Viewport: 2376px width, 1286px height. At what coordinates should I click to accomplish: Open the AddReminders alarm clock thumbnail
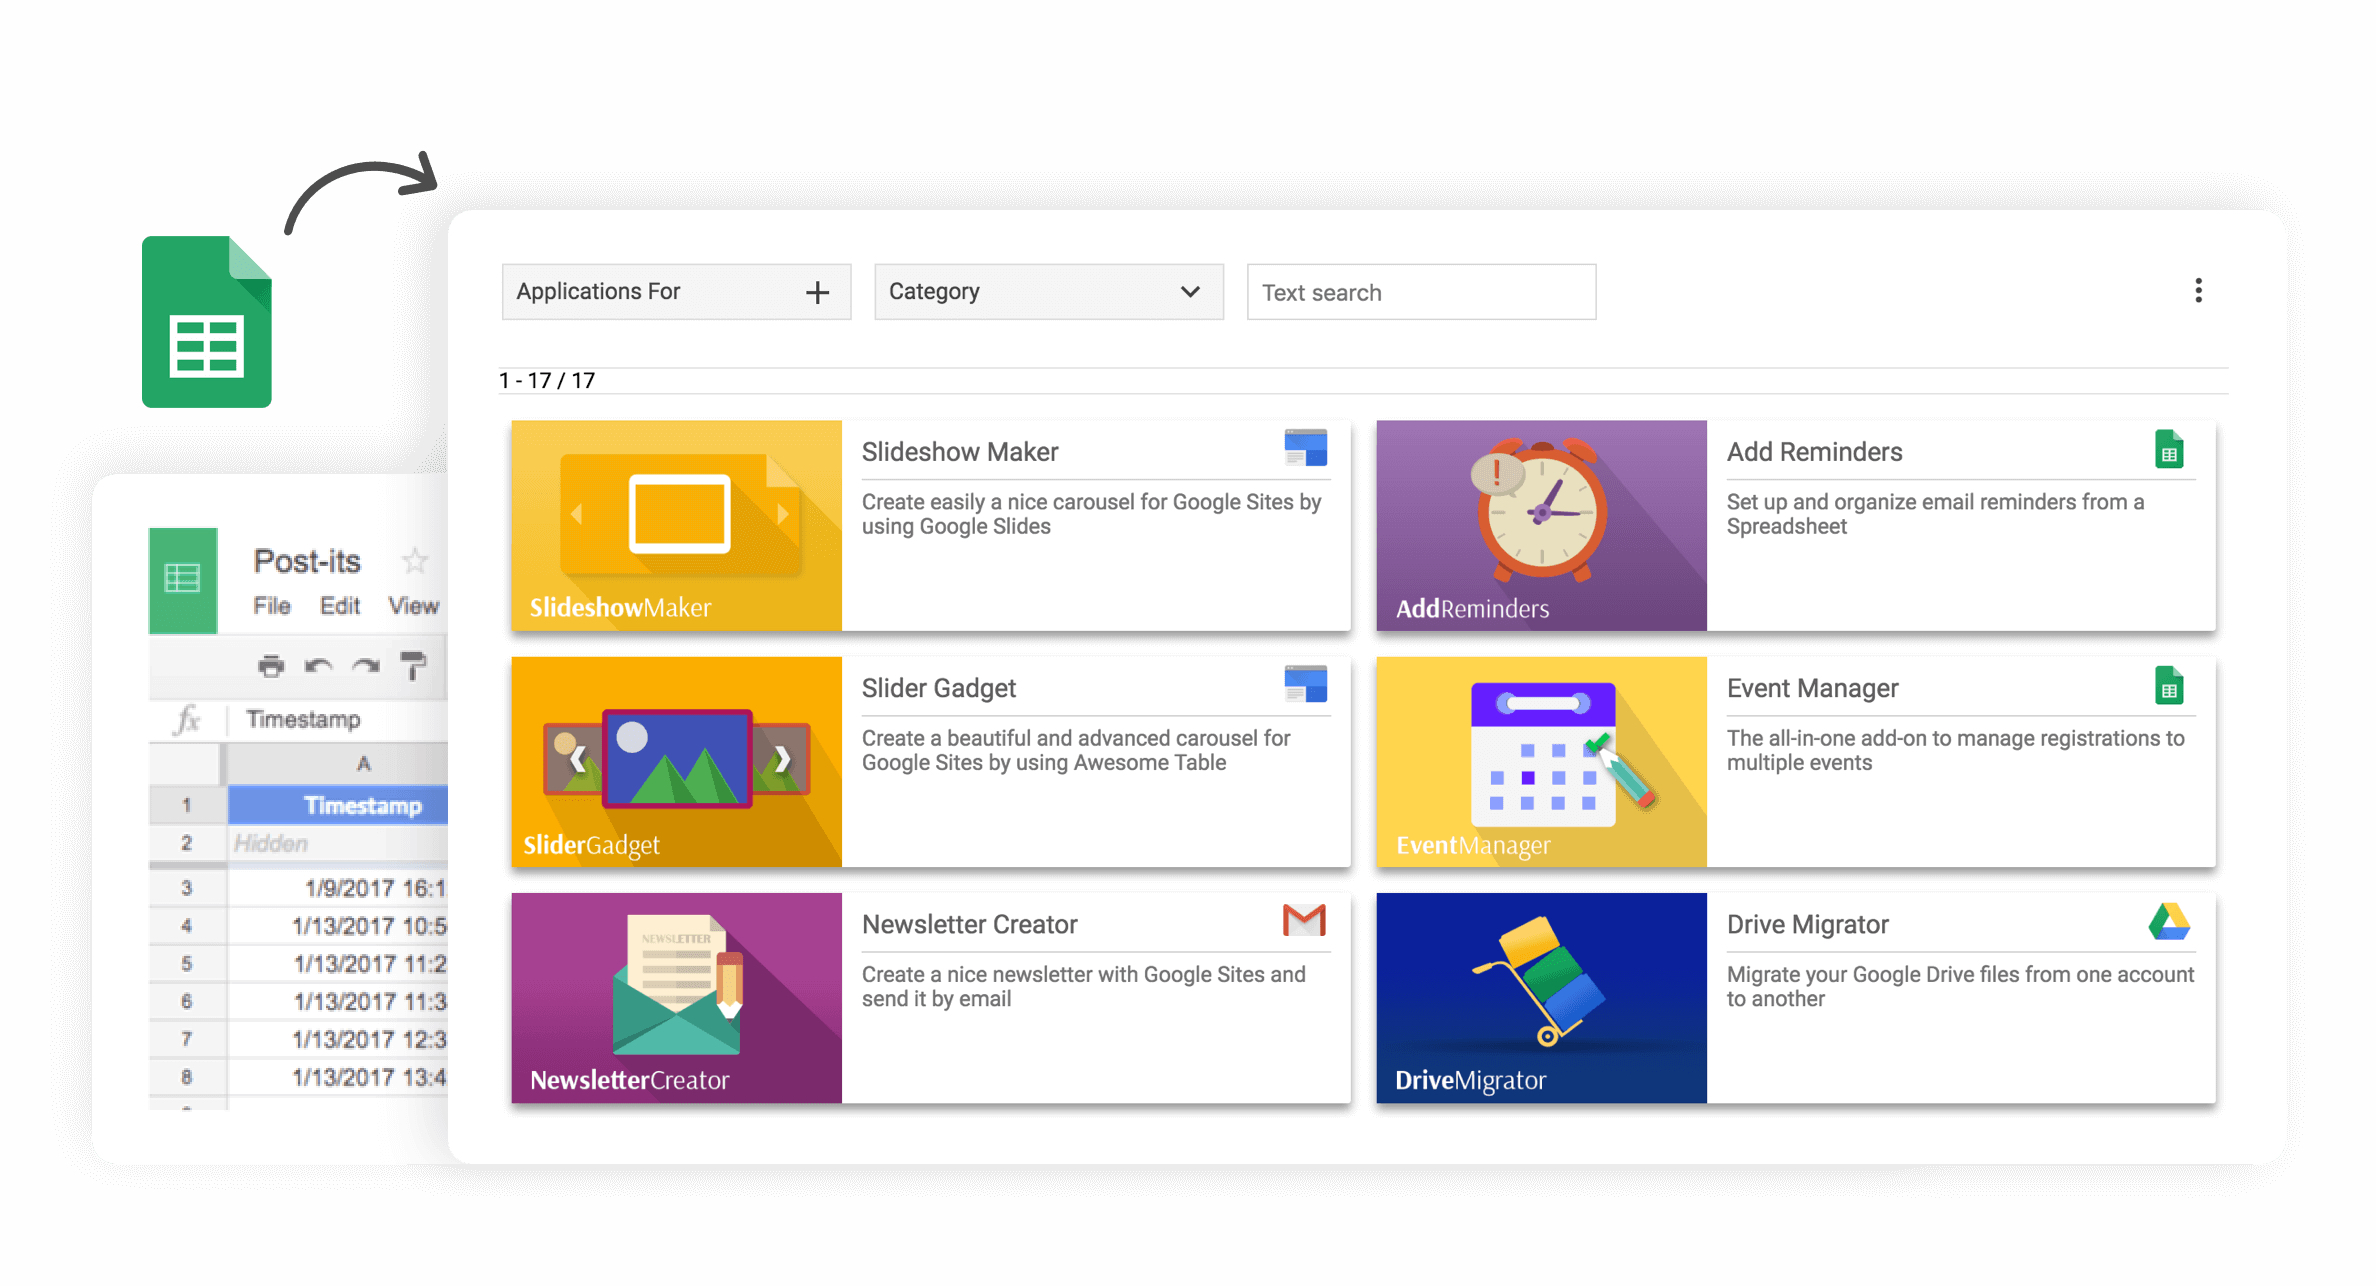pyautogui.click(x=1541, y=525)
